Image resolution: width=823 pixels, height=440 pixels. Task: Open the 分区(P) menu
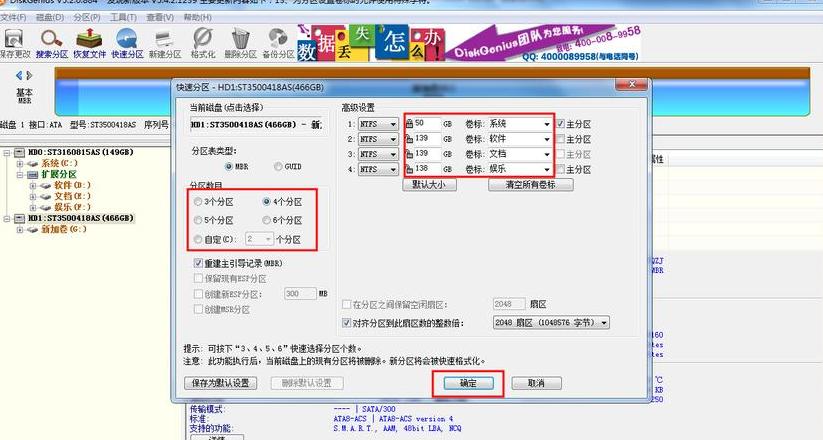pos(87,17)
